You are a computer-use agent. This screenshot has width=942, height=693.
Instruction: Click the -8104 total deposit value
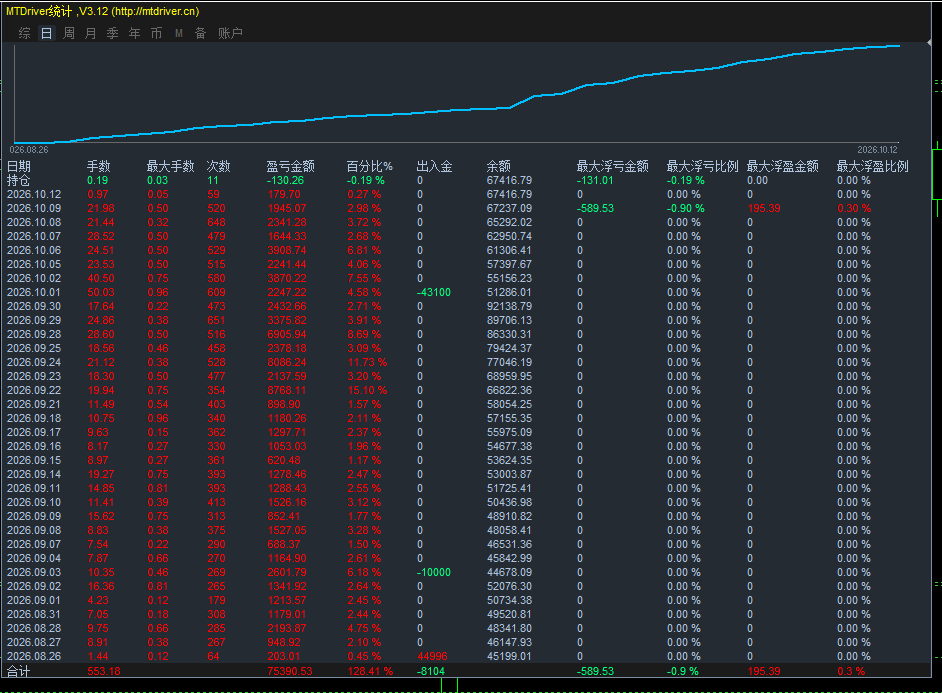coord(431,671)
